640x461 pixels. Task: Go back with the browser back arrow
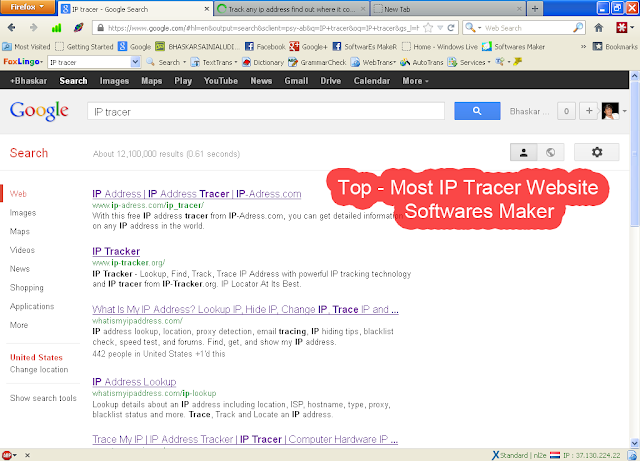pyautogui.click(x=11, y=28)
